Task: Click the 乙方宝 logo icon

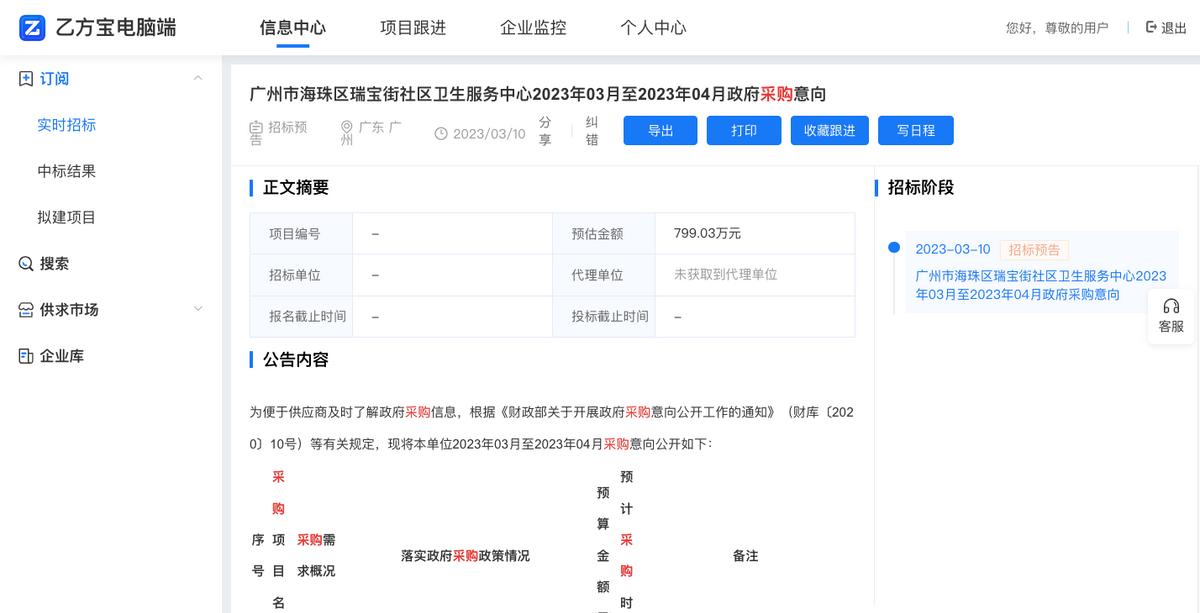Action: tap(33, 28)
